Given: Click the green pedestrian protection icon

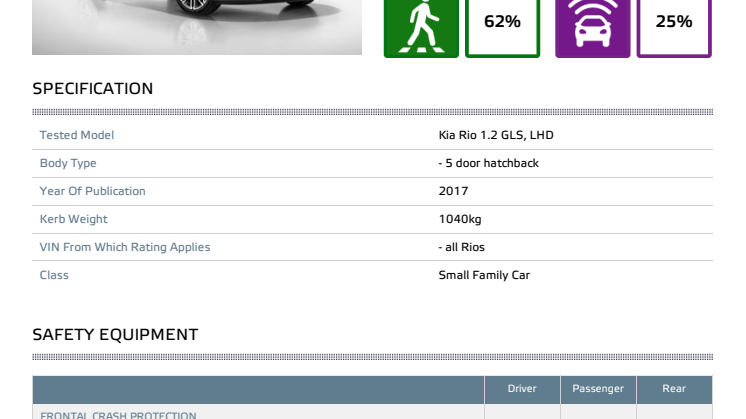Looking at the screenshot, I should tap(421, 28).
